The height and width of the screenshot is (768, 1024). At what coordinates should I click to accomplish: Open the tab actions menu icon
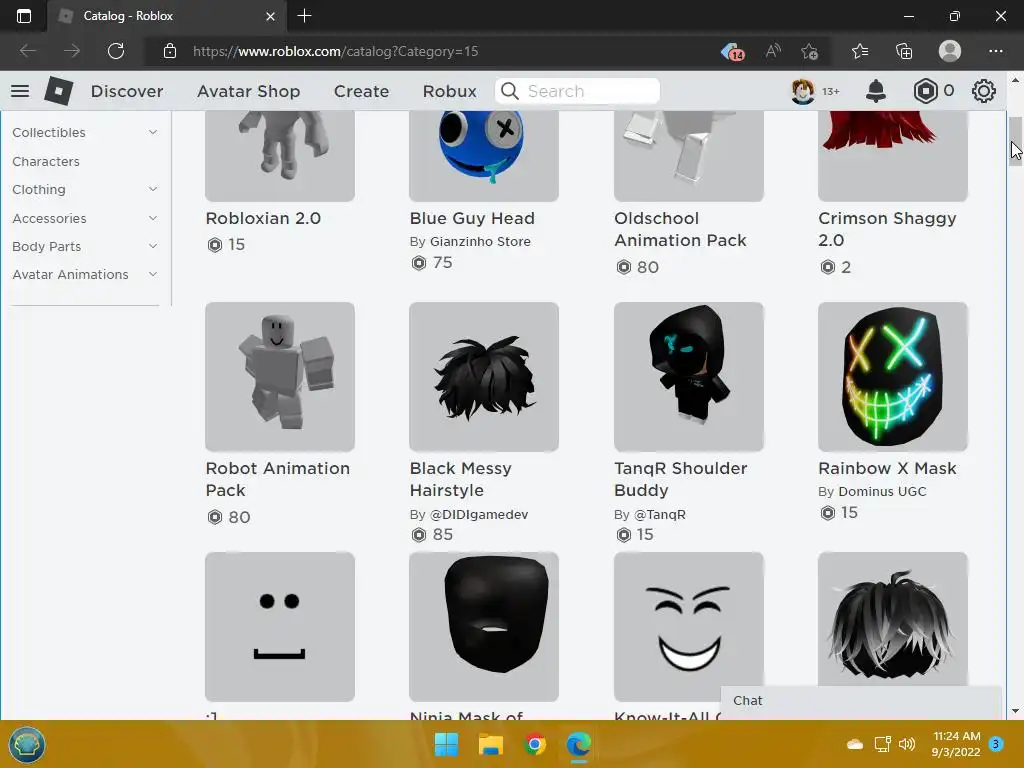(24, 16)
